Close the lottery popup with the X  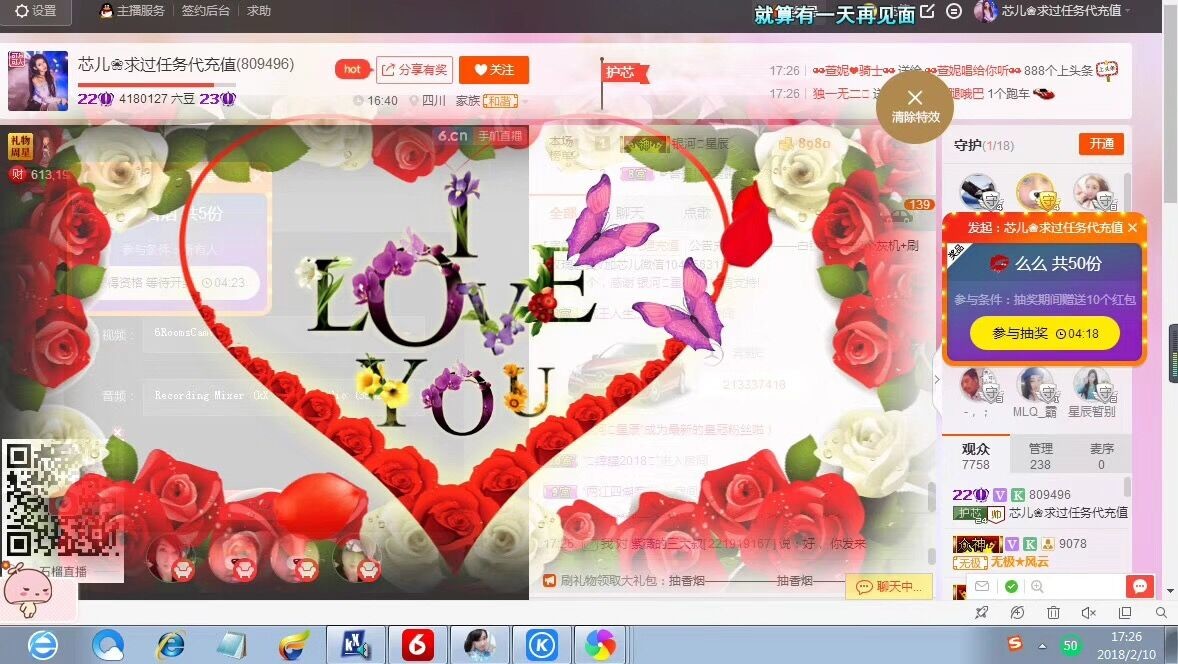click(1132, 227)
